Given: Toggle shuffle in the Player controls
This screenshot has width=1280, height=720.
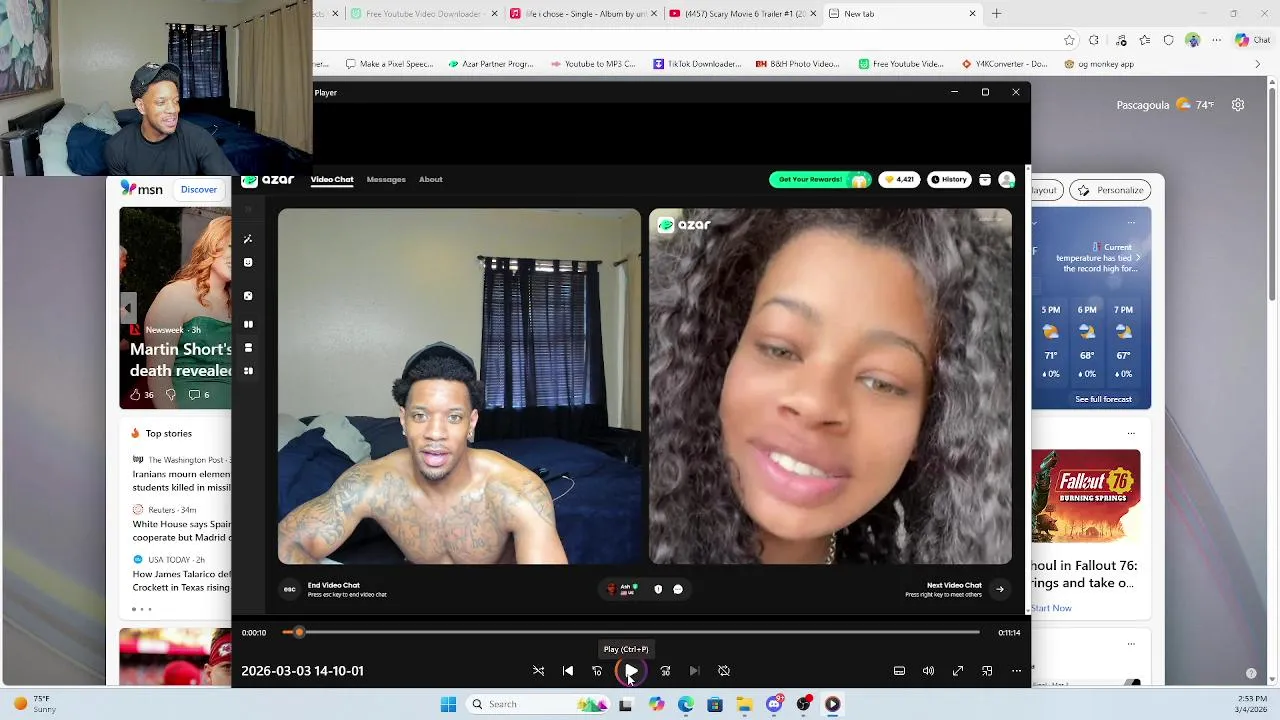Looking at the screenshot, I should tap(539, 671).
